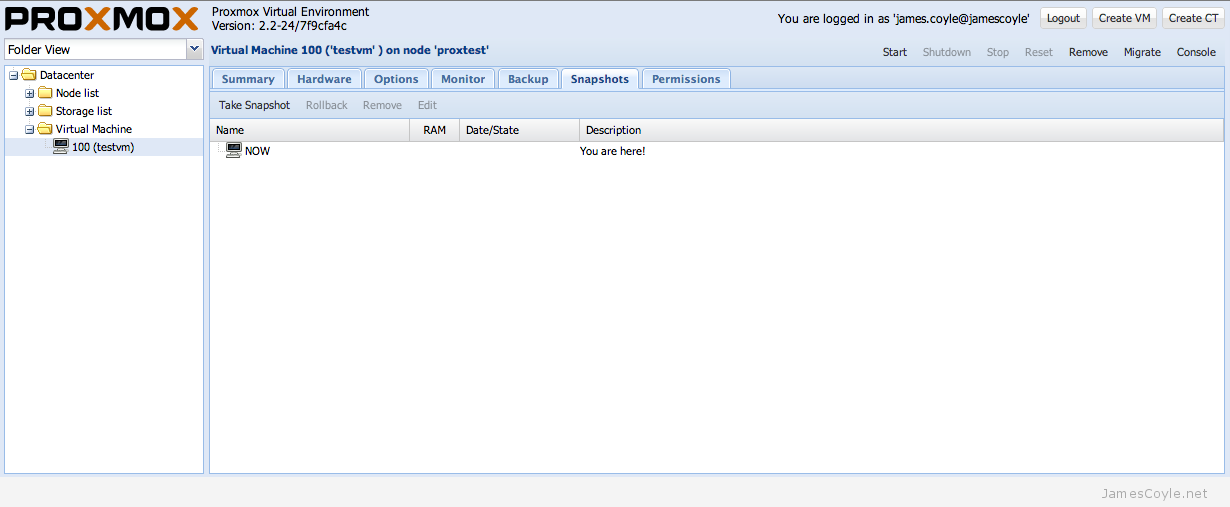1230x507 pixels.
Task: Collapse the Datacenter tree node
Action: click(x=14, y=75)
